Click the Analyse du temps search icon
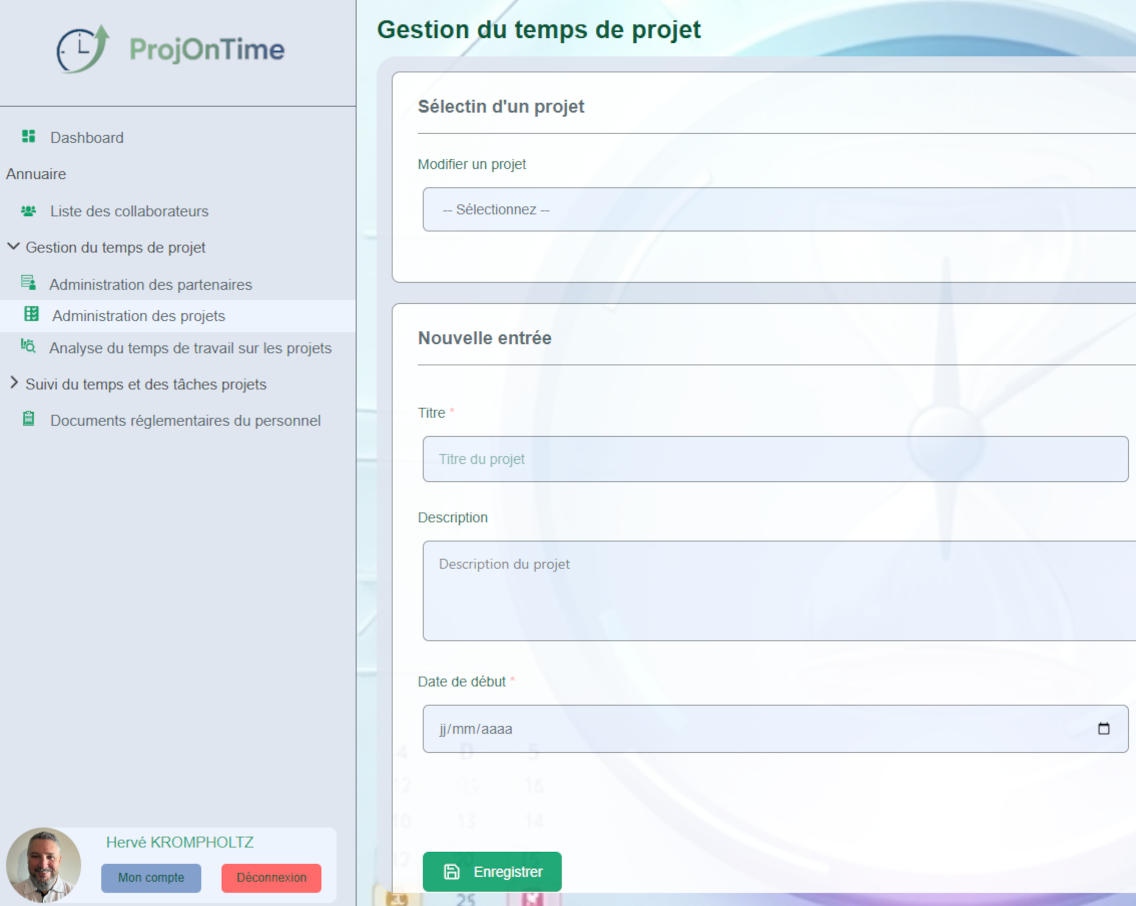The image size is (1136, 906). [x=29, y=347]
